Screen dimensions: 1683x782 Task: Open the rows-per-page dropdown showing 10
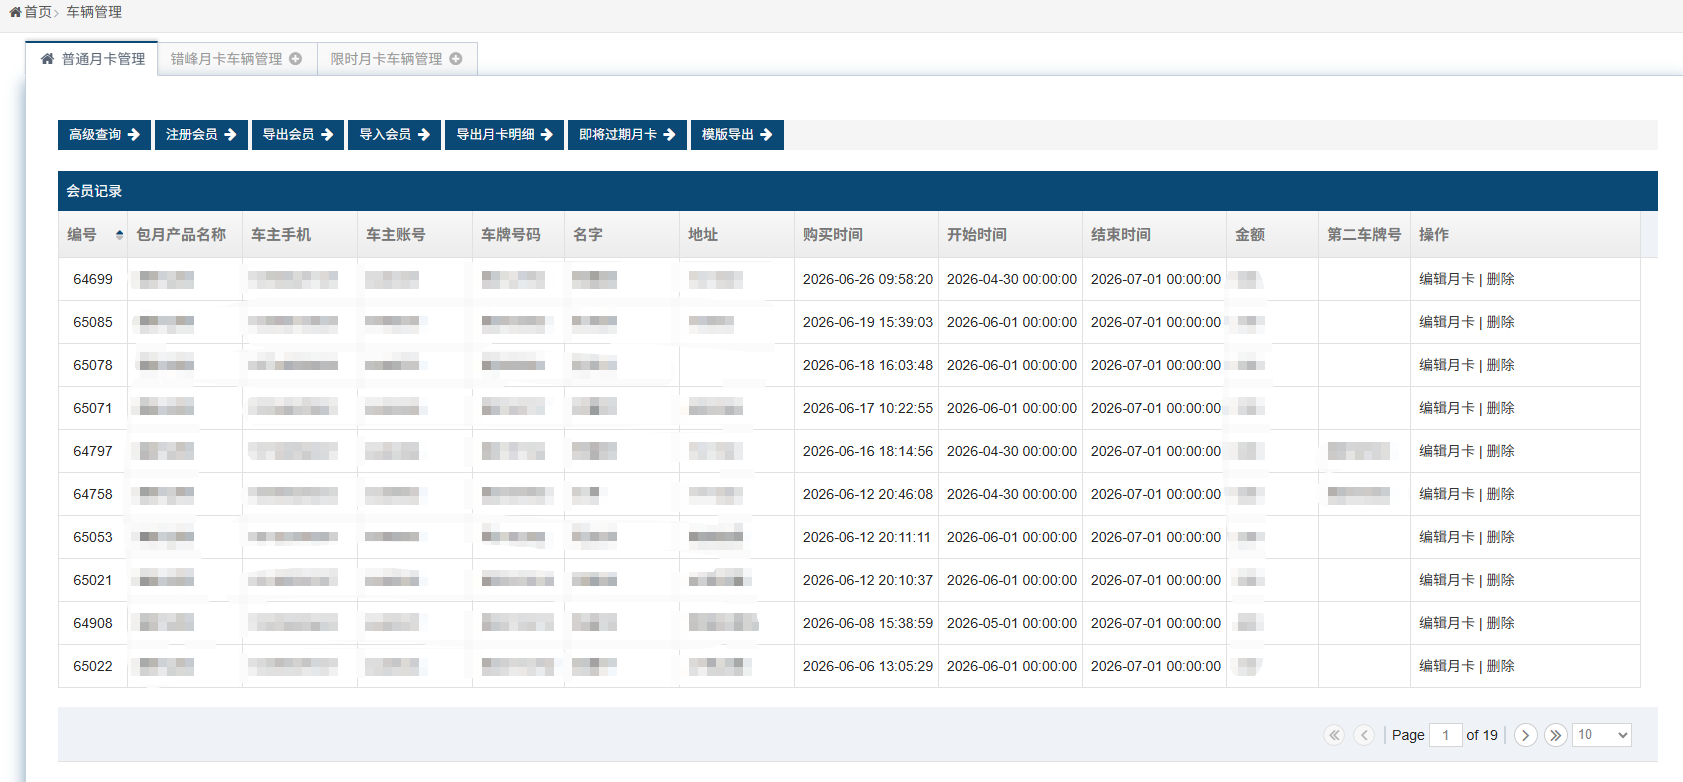tap(1602, 735)
